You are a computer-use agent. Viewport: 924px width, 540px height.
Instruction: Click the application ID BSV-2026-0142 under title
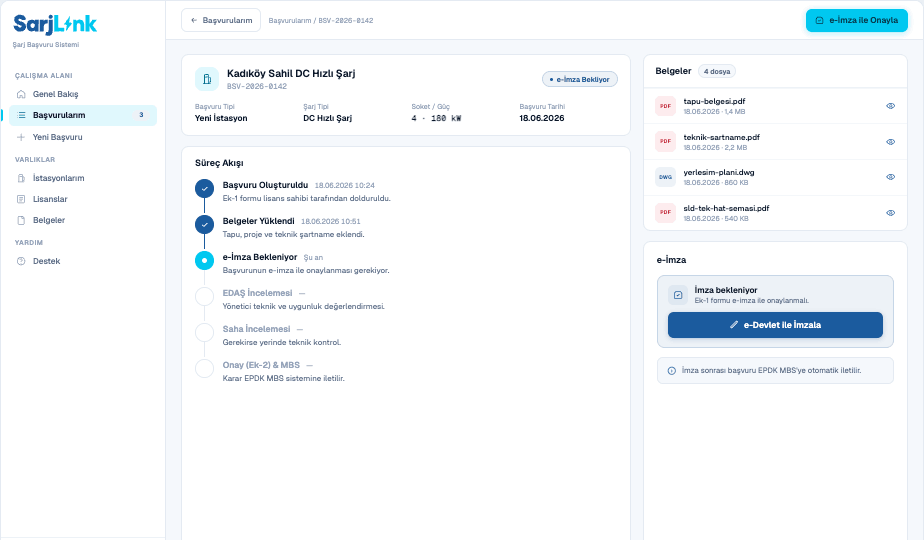coord(257,86)
